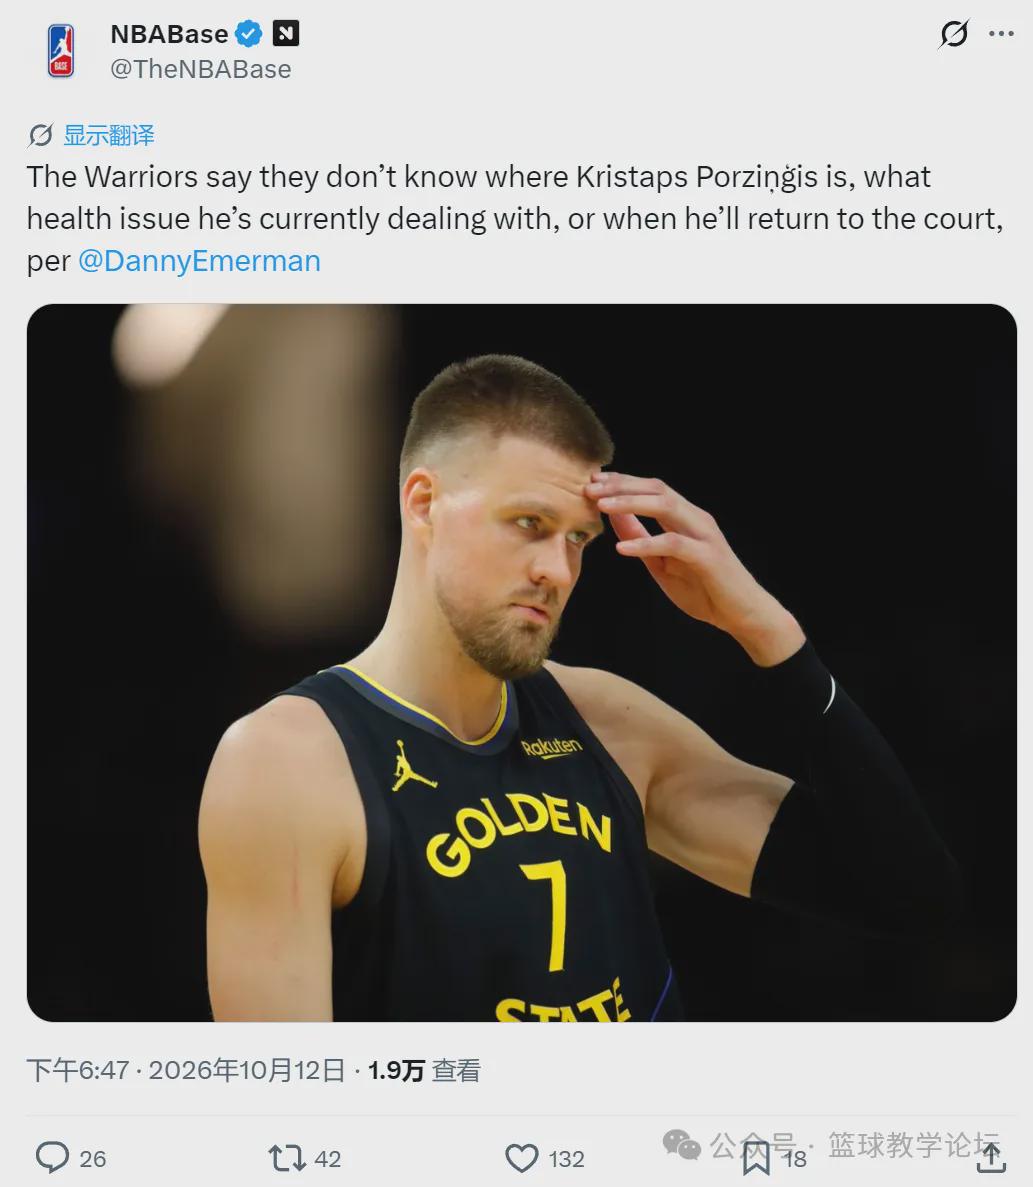The image size is (1033, 1187).
Task: Click the reply speech bubble icon
Action: [52, 1157]
